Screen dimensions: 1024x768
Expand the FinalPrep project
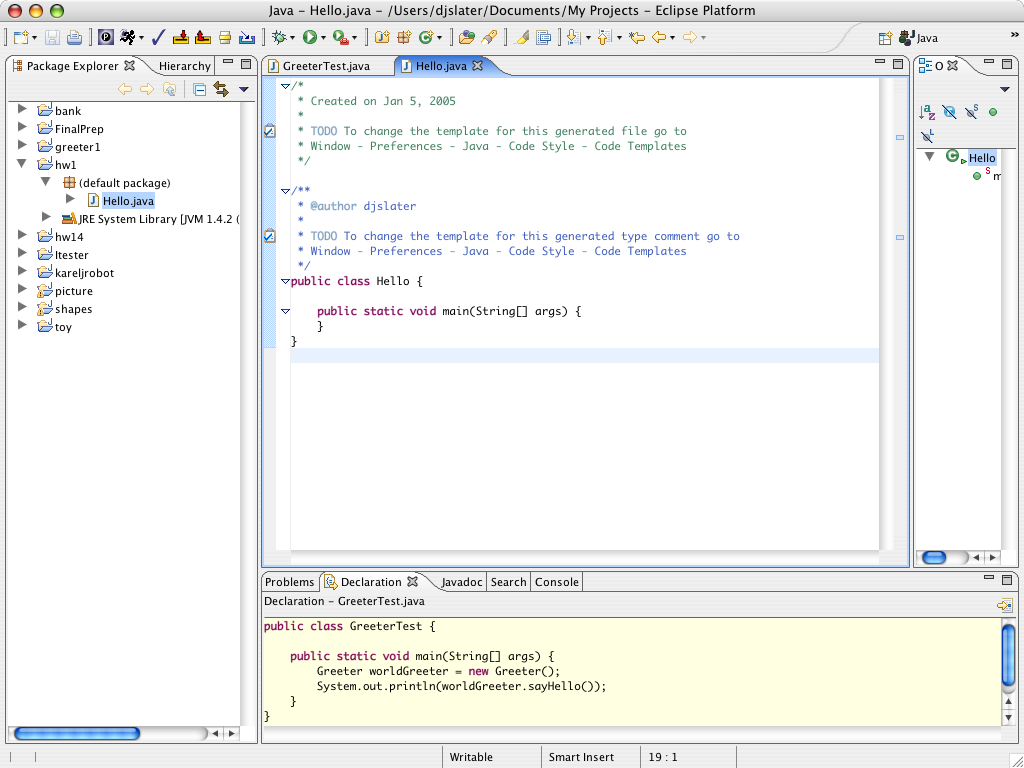pyautogui.click(x=22, y=127)
